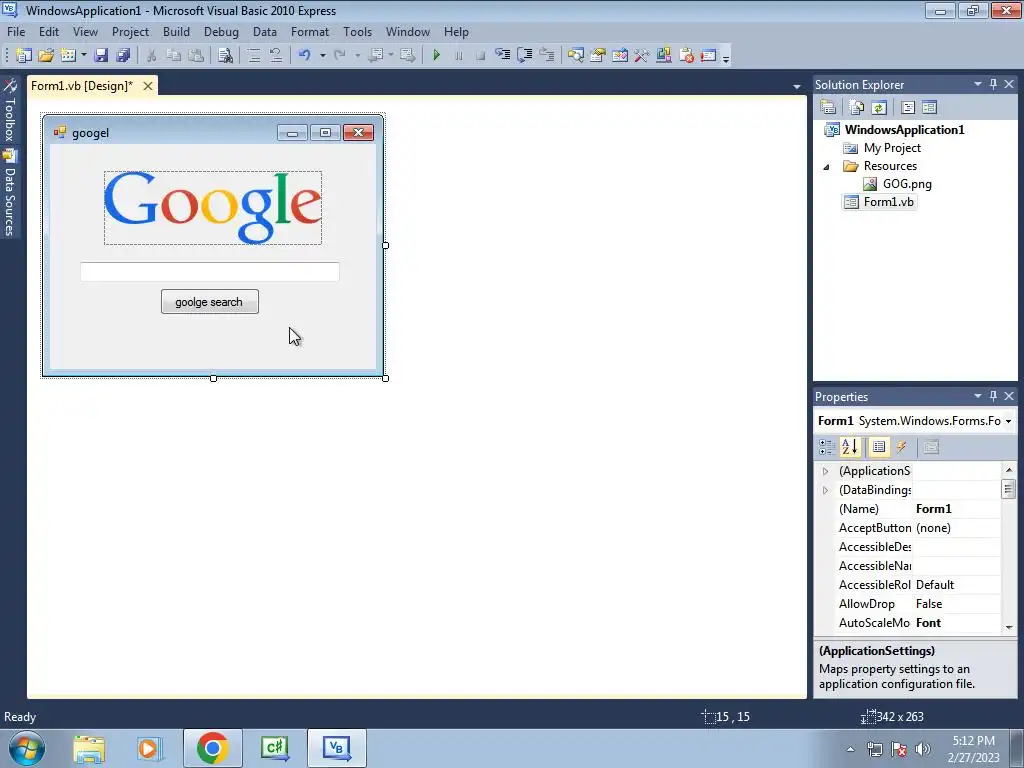The height and width of the screenshot is (768, 1024).
Task: Save the current file with floppy icon
Action: pos(101,56)
